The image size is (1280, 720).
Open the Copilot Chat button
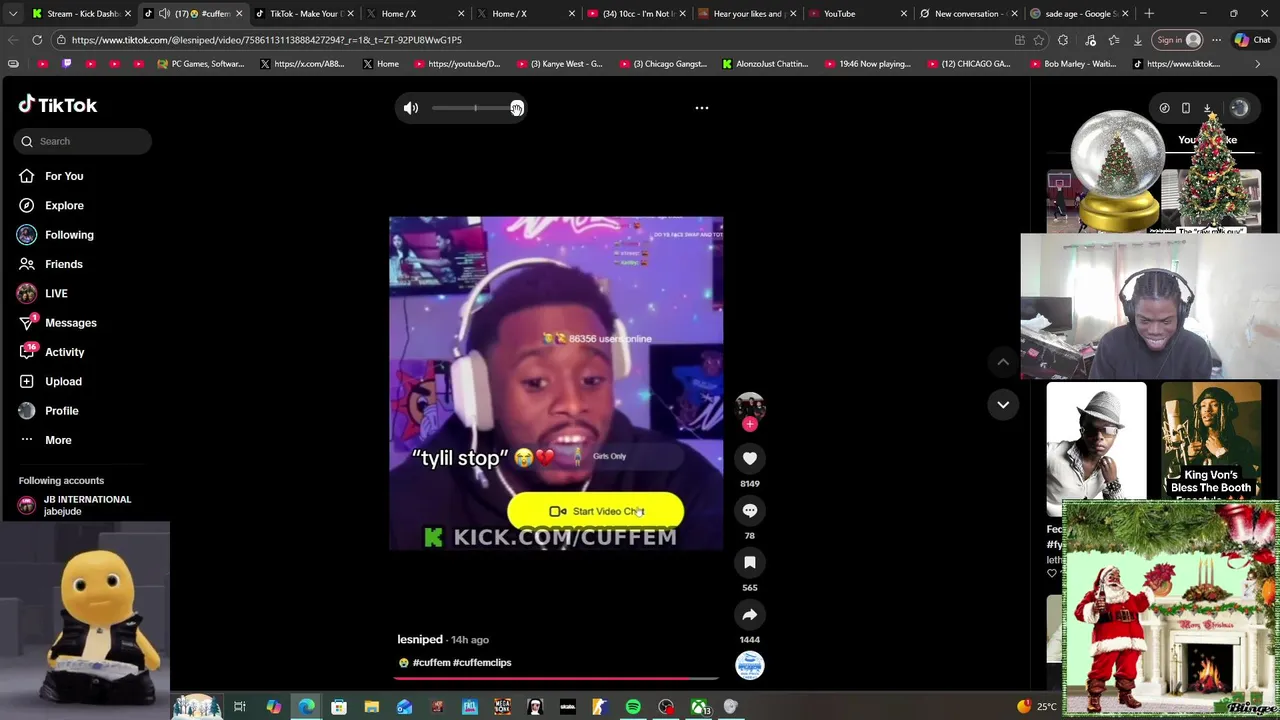pos(1252,40)
